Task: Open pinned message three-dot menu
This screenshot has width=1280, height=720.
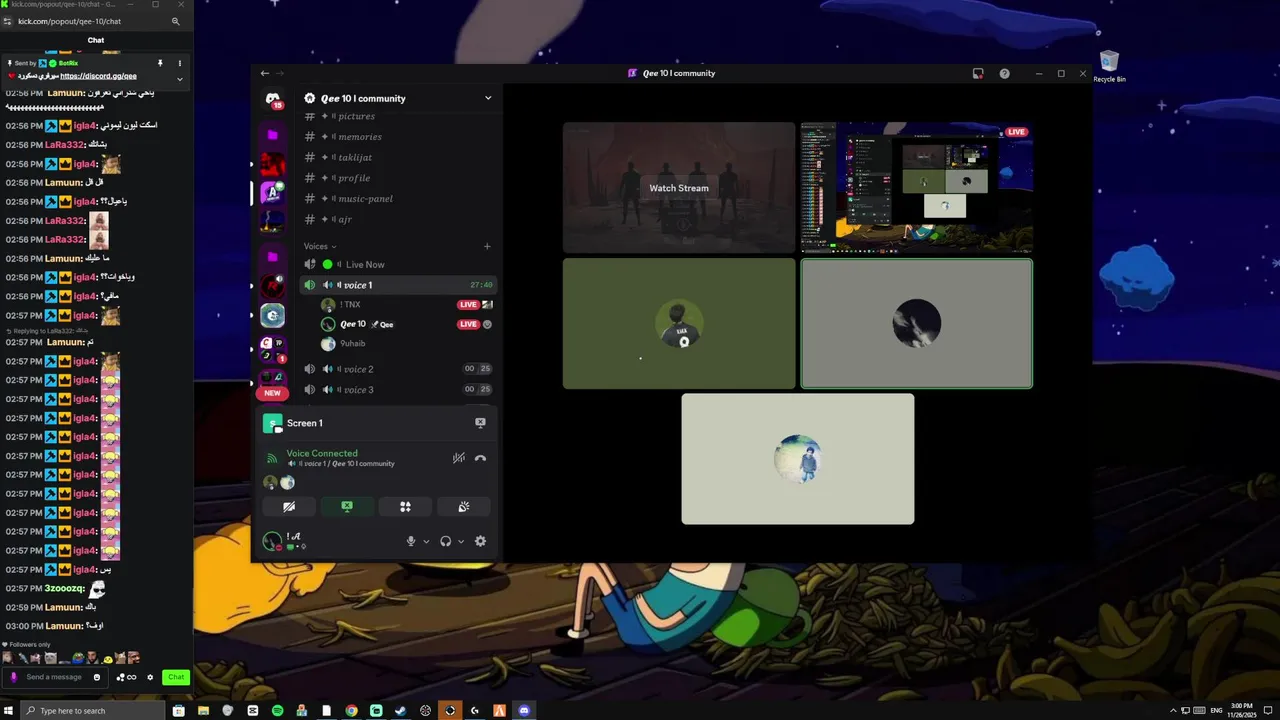Action: [x=180, y=63]
